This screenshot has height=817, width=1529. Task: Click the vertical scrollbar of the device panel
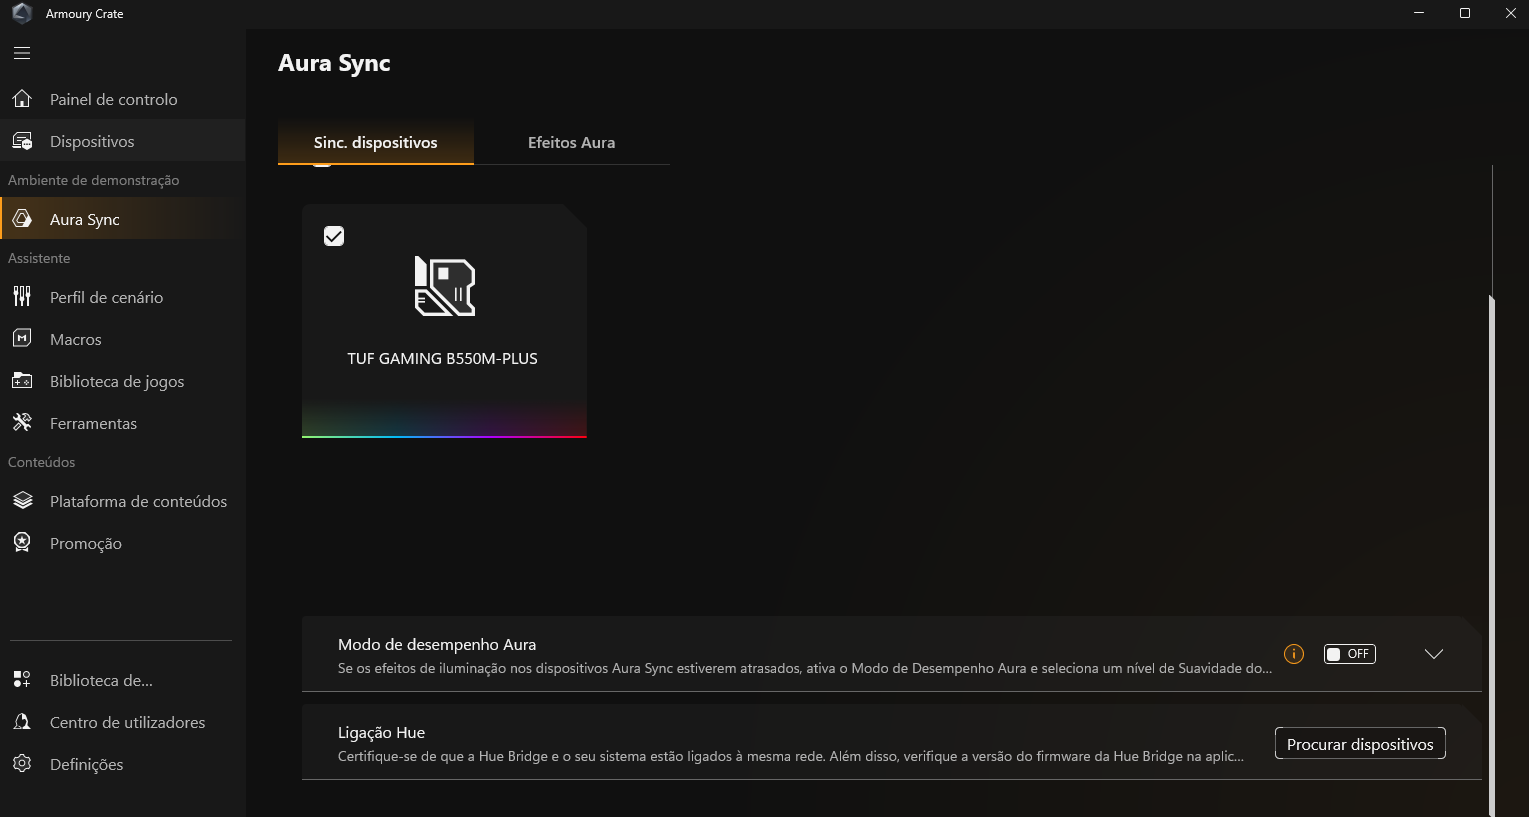coord(1492,555)
